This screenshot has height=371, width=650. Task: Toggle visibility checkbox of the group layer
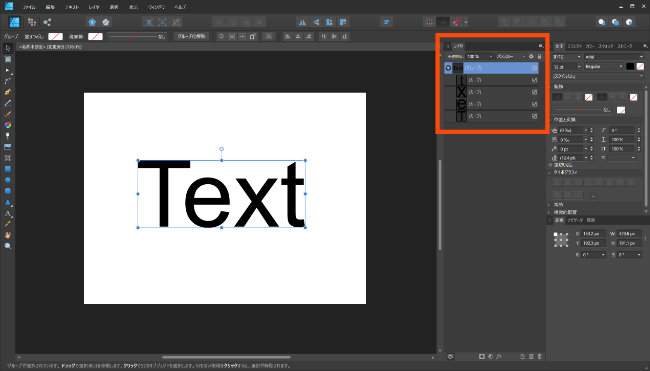point(534,68)
